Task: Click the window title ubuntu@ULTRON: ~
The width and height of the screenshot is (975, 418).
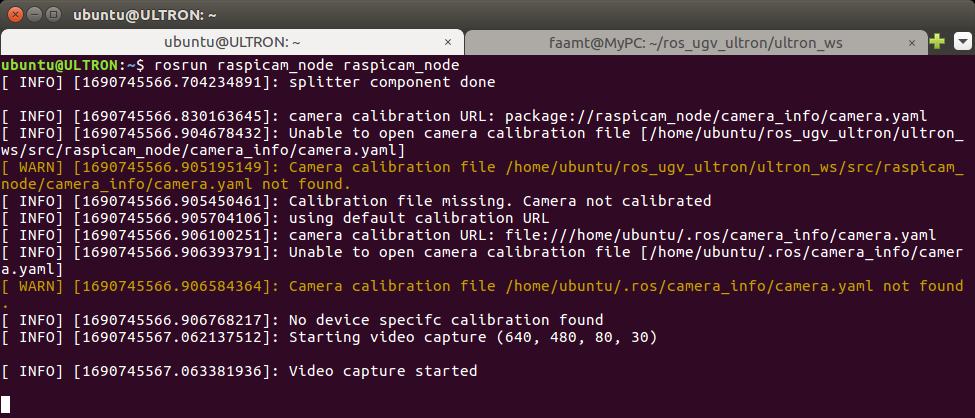Action: [144, 14]
